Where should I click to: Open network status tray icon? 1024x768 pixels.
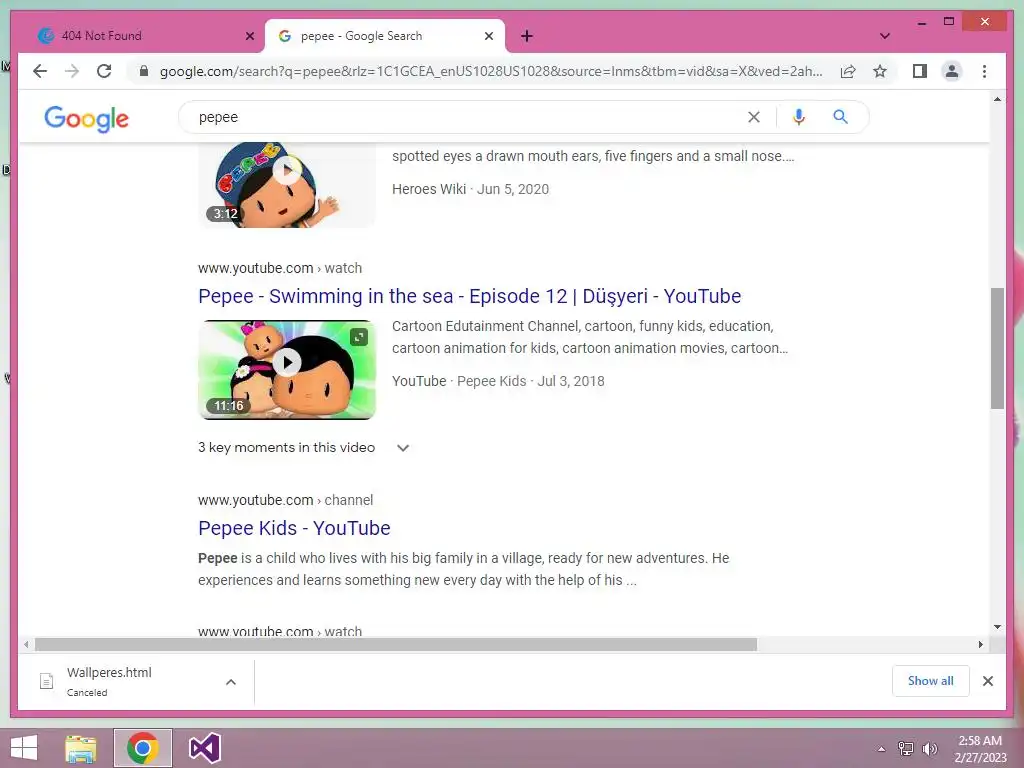(x=906, y=749)
